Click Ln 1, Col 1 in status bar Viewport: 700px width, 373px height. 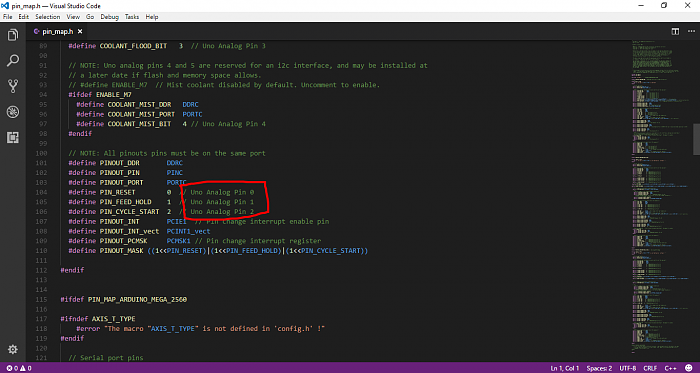click(565, 369)
